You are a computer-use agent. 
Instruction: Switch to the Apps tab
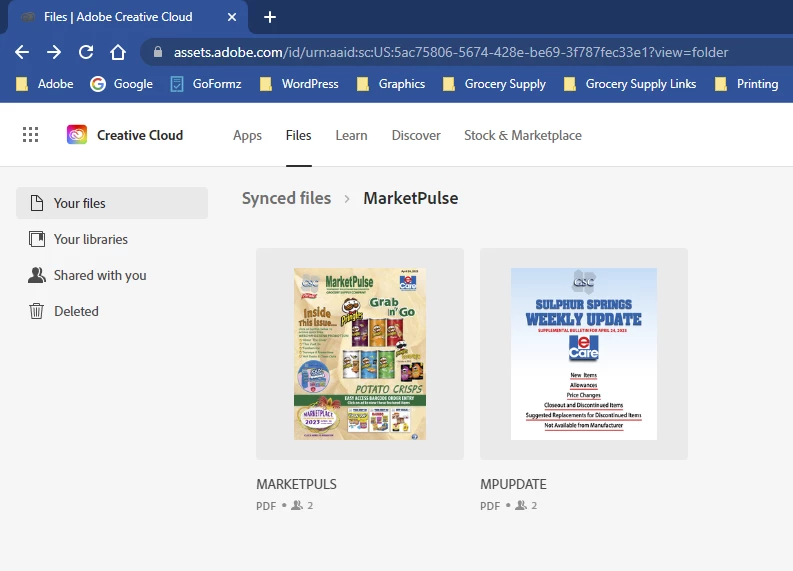[x=247, y=136]
